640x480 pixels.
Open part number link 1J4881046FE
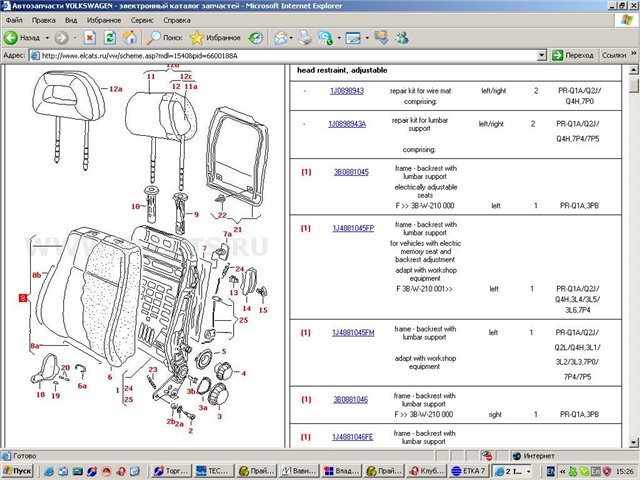point(352,437)
